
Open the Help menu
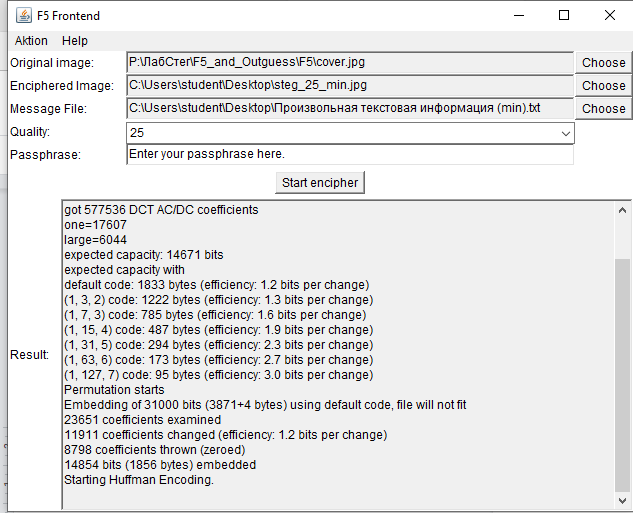click(75, 41)
